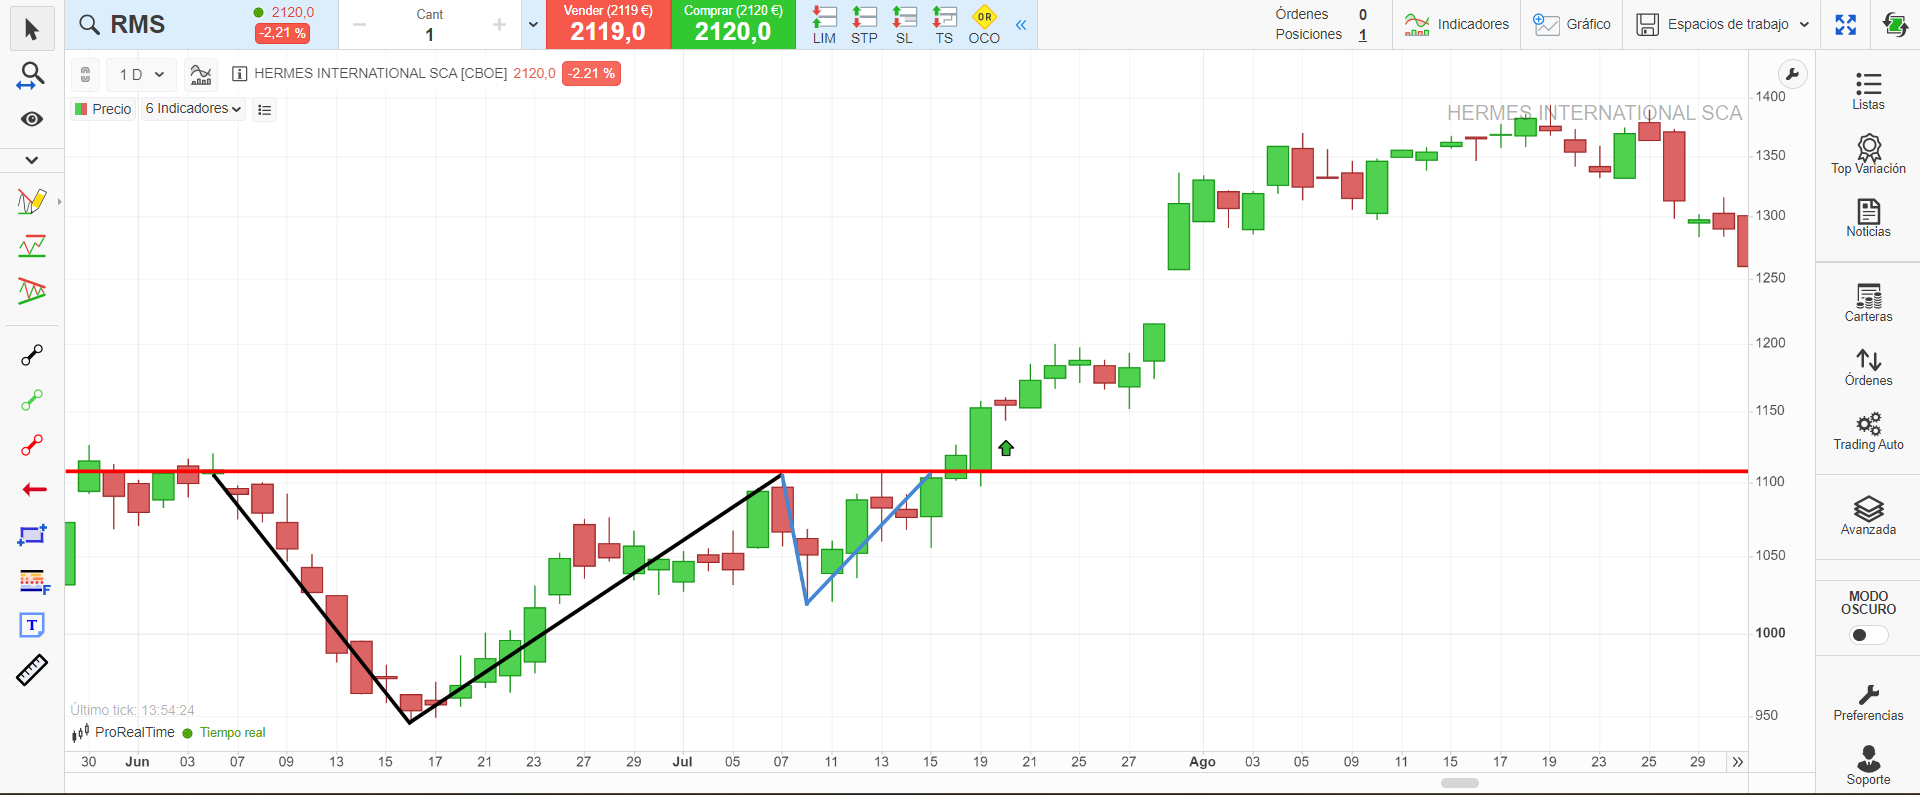Choose the red line segment tool
The width and height of the screenshot is (1920, 795).
pos(32,445)
